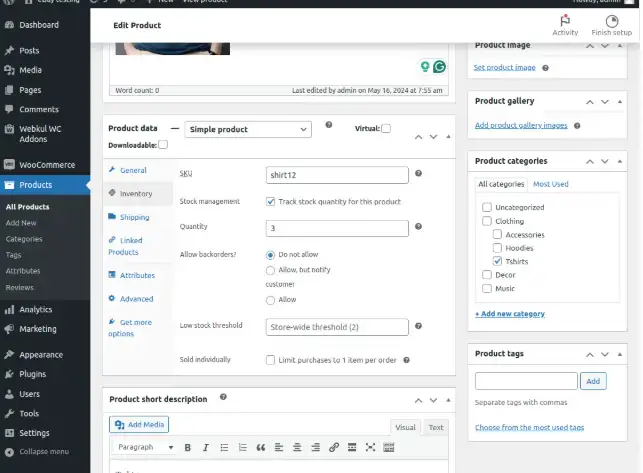Open the Finish setup icon
Image resolution: width=643 pixels, height=473 pixels.
click(x=611, y=24)
